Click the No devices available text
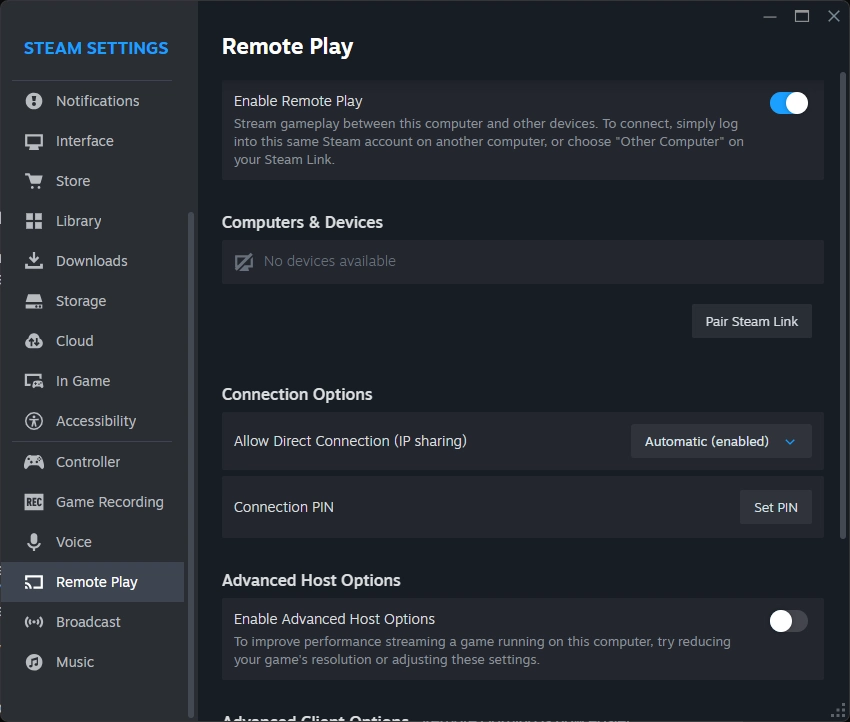This screenshot has height=722, width=850. click(x=330, y=261)
